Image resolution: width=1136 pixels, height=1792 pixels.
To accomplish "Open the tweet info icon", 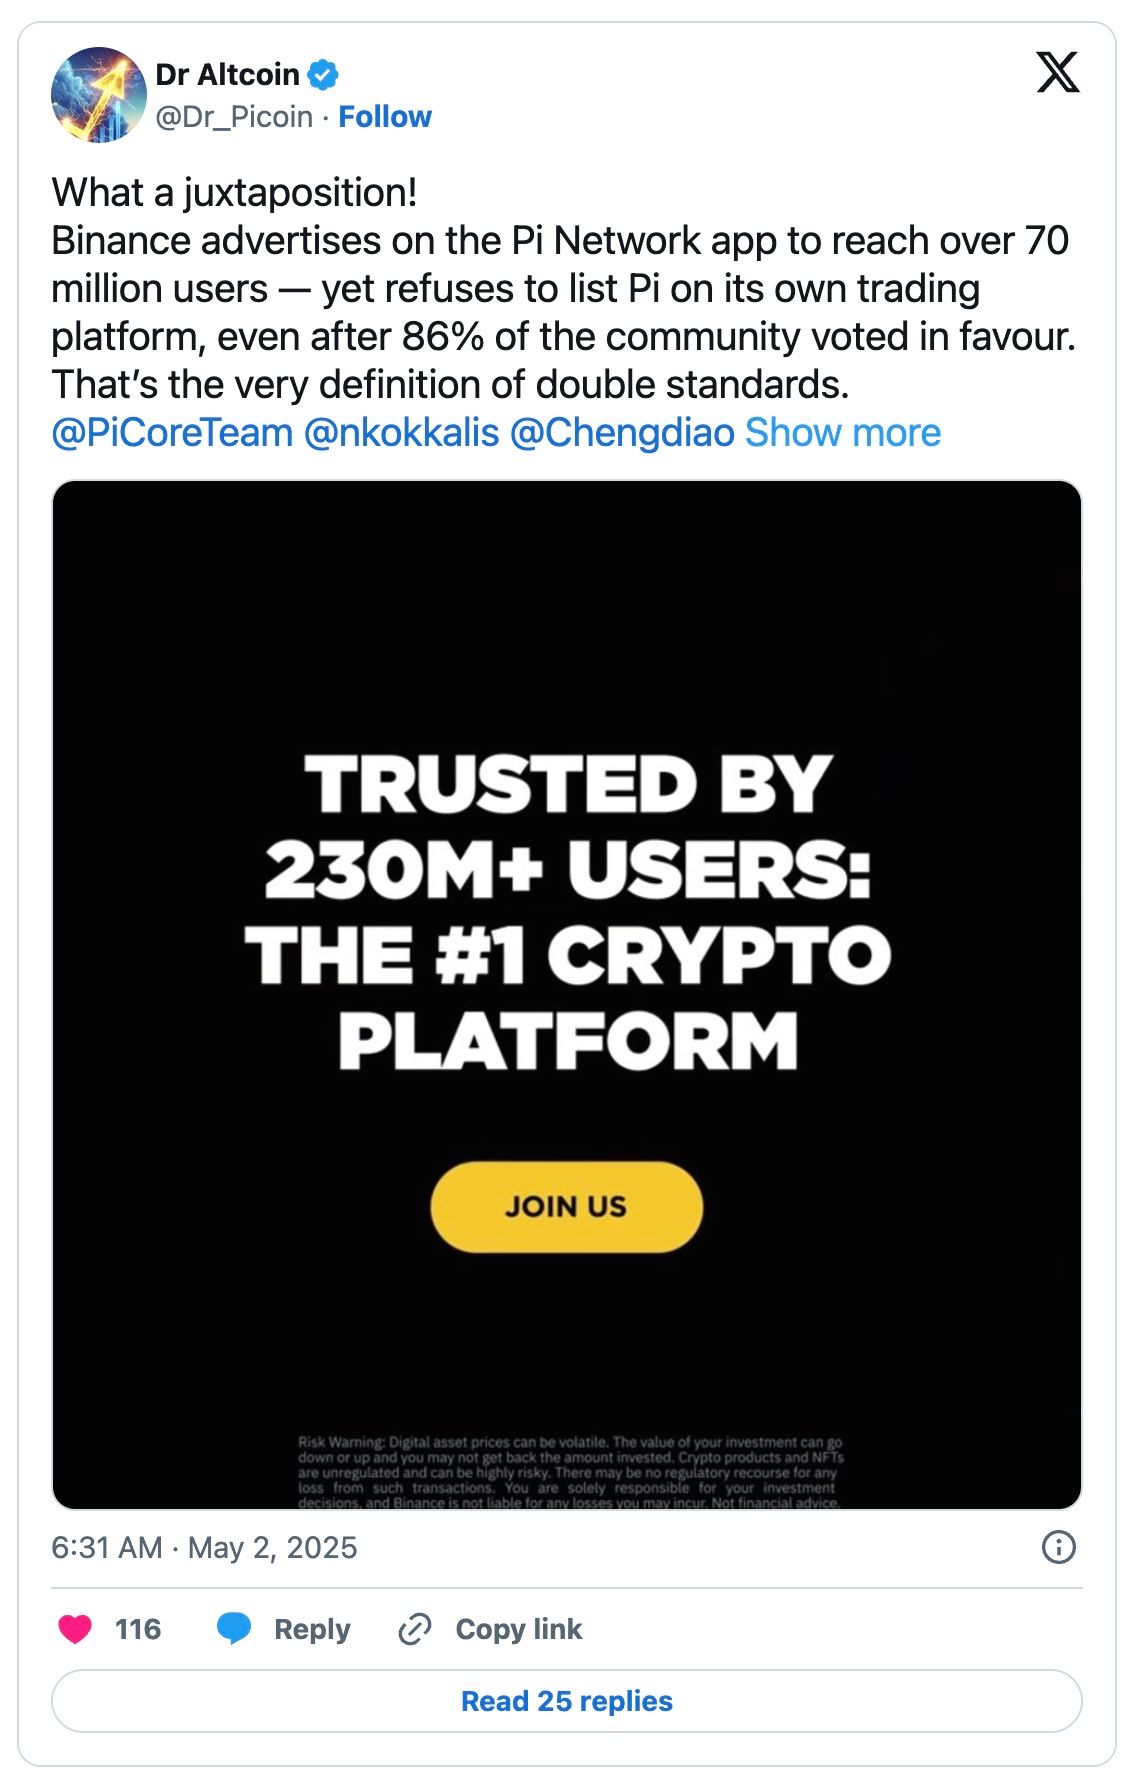I will (1058, 1547).
